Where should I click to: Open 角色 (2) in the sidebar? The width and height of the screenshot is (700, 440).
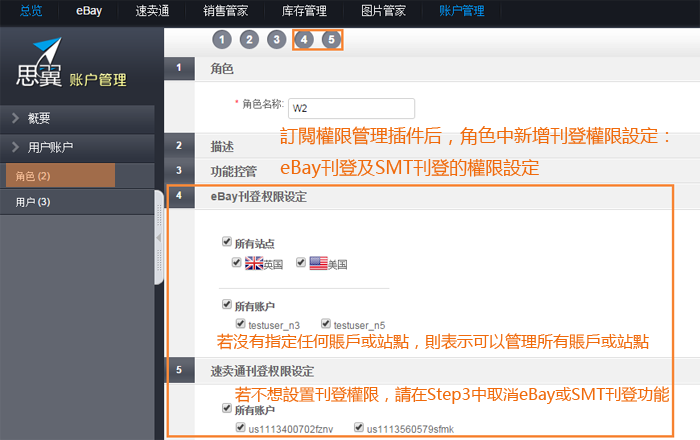60,175
